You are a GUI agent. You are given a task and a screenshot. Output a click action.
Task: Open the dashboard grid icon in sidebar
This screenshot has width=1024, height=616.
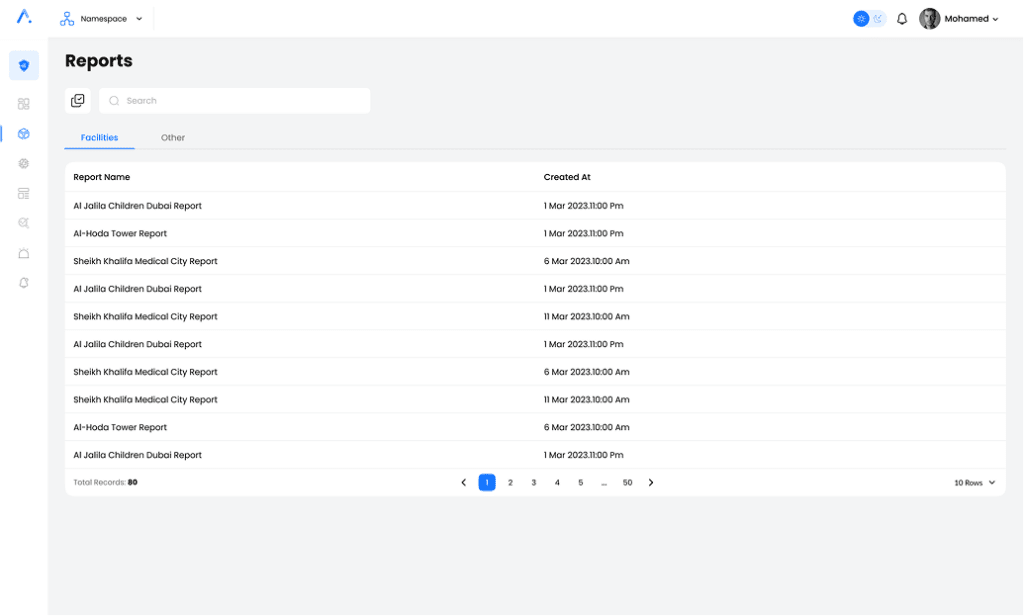tap(24, 104)
